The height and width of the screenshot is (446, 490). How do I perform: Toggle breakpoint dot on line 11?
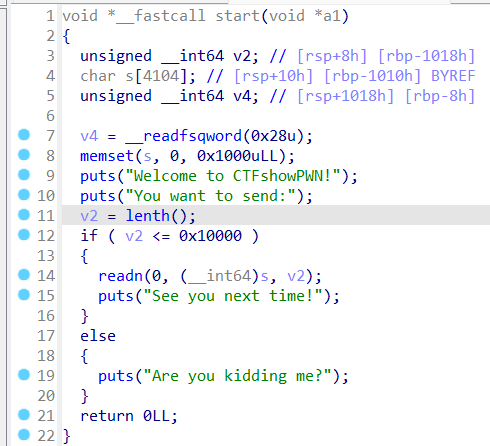[x=24, y=215]
